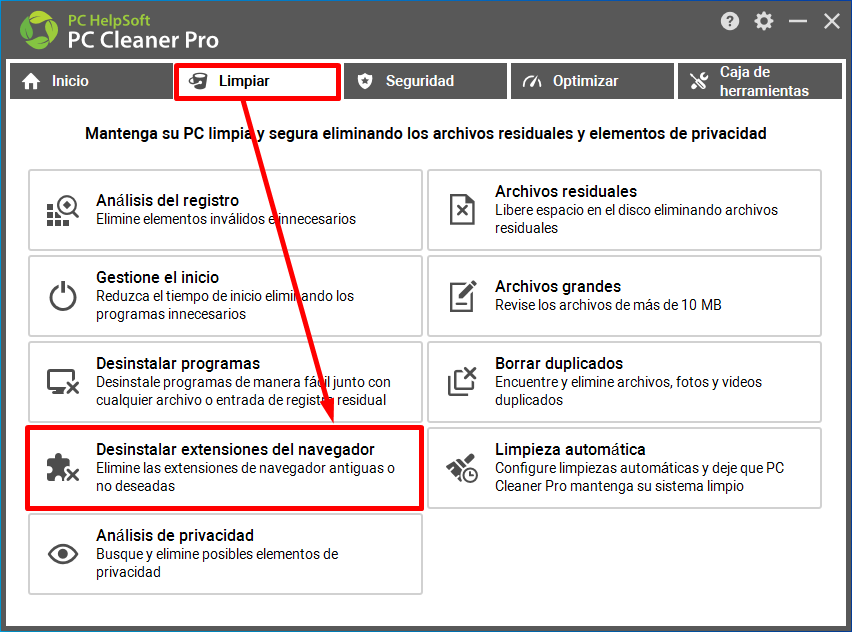Minimize the PC Cleaner Pro window
The height and width of the screenshot is (632, 852).
pos(798,21)
